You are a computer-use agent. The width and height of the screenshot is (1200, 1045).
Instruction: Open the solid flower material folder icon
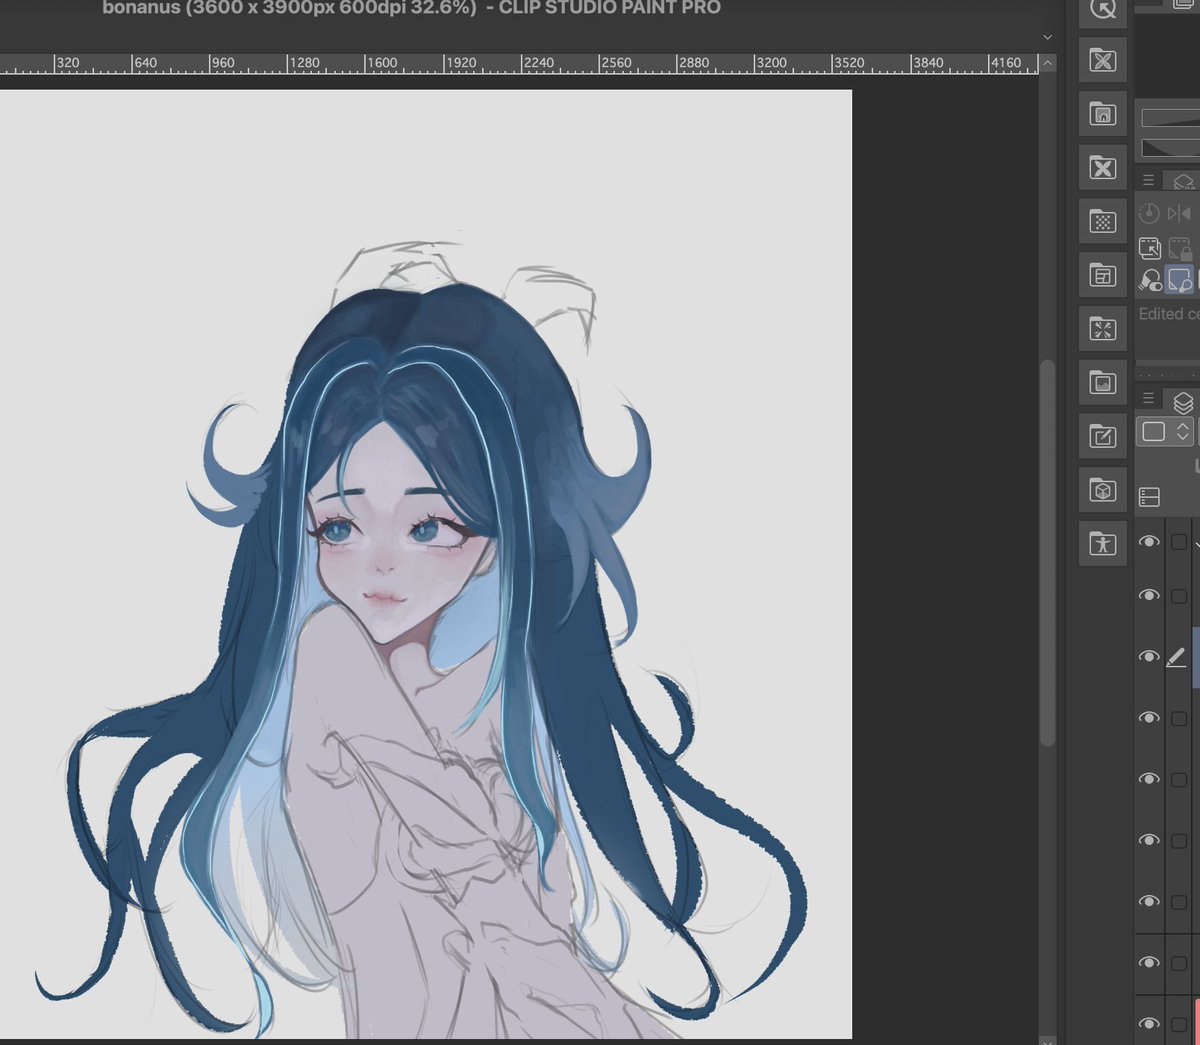click(x=1103, y=168)
